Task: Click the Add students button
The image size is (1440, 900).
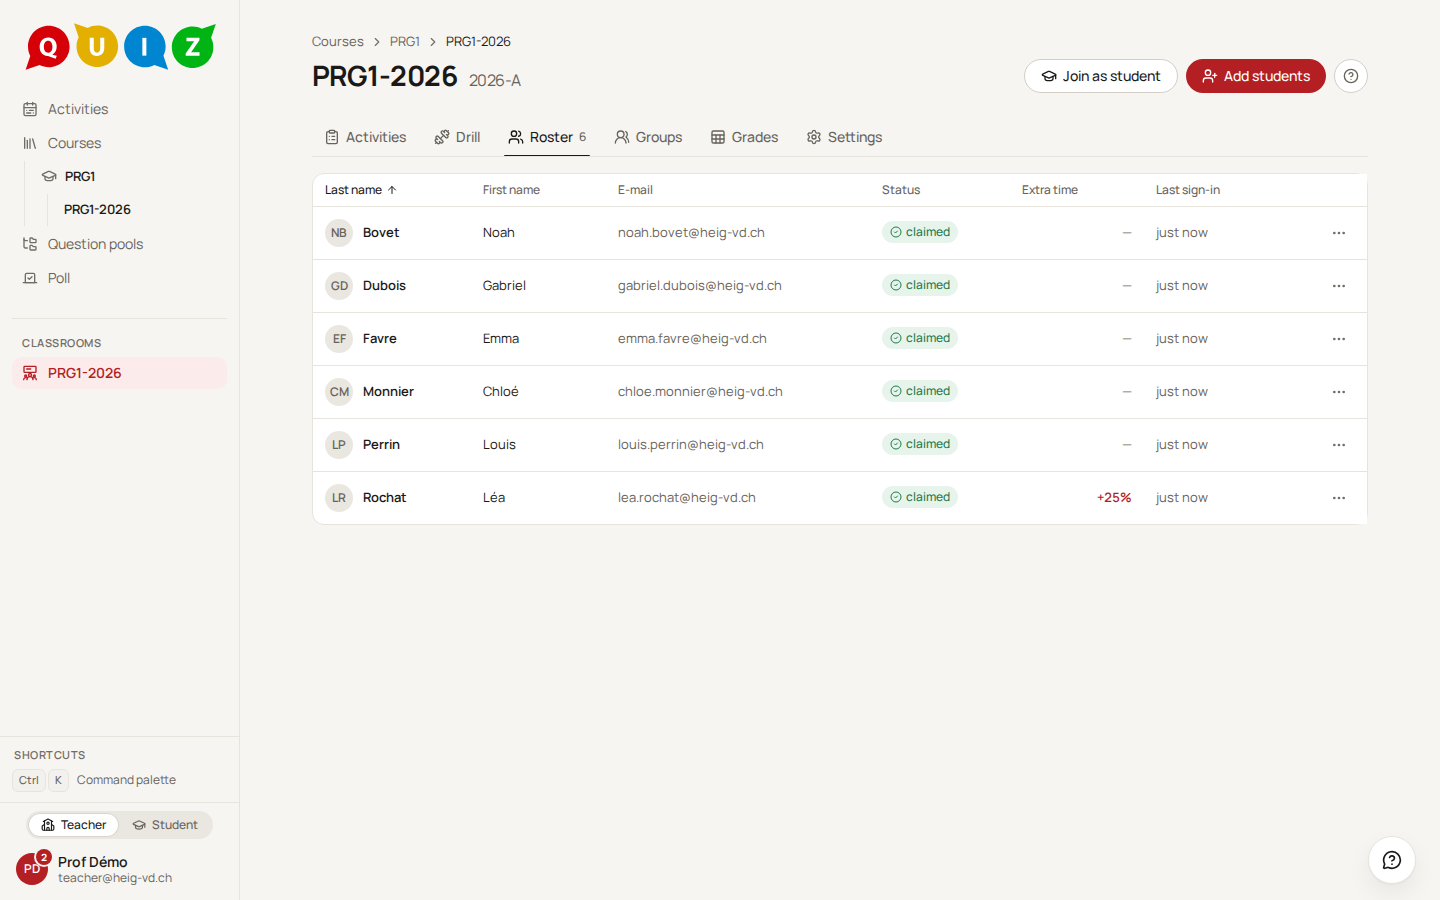Action: [x=1256, y=76]
